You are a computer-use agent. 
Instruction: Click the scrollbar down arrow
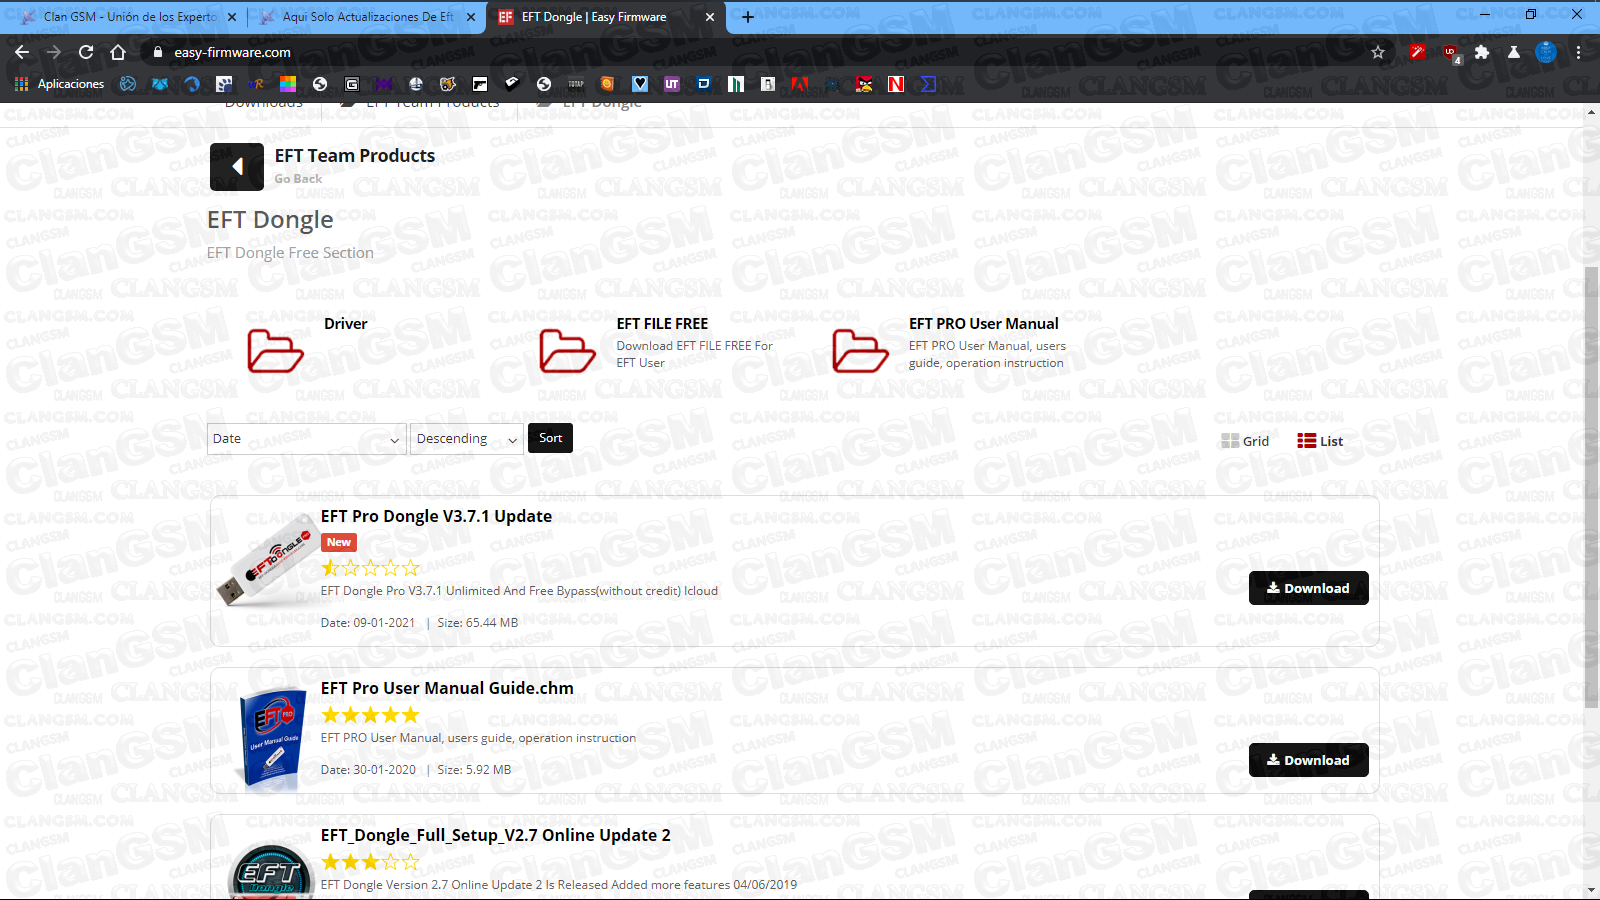pos(1592,890)
